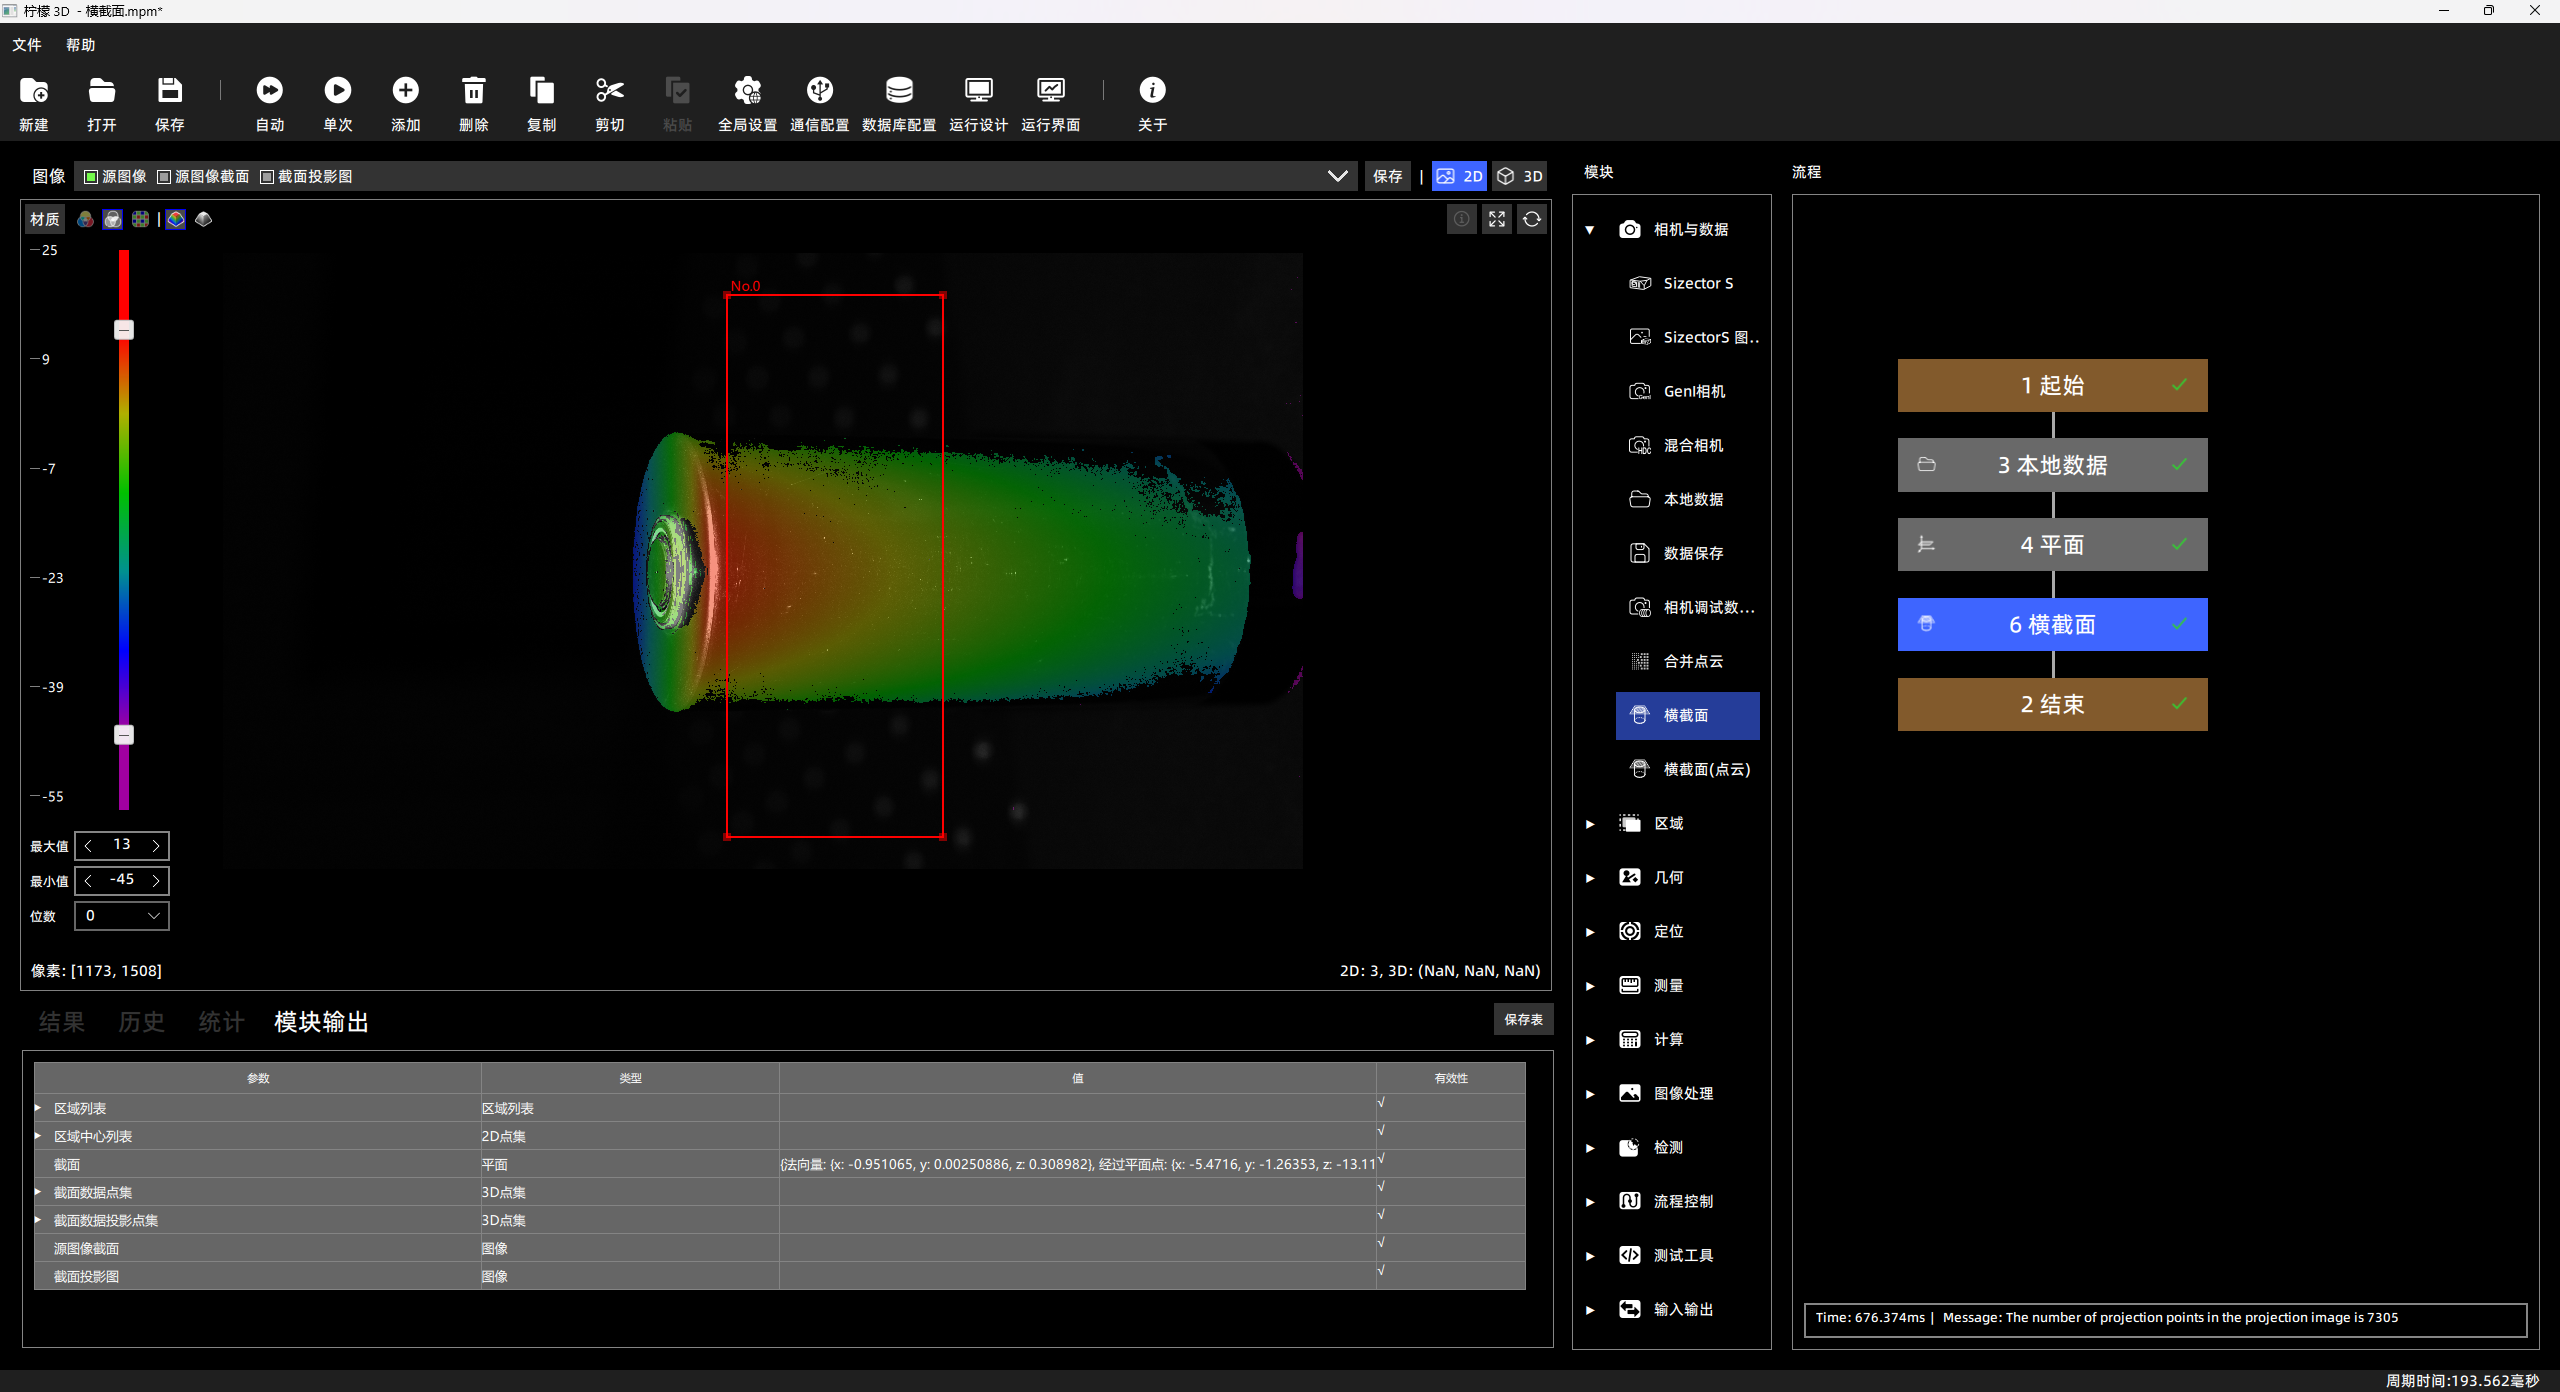Viewport: 2560px width, 1392px height.
Task: Open a file with 打开 icon
Action: click(x=102, y=91)
